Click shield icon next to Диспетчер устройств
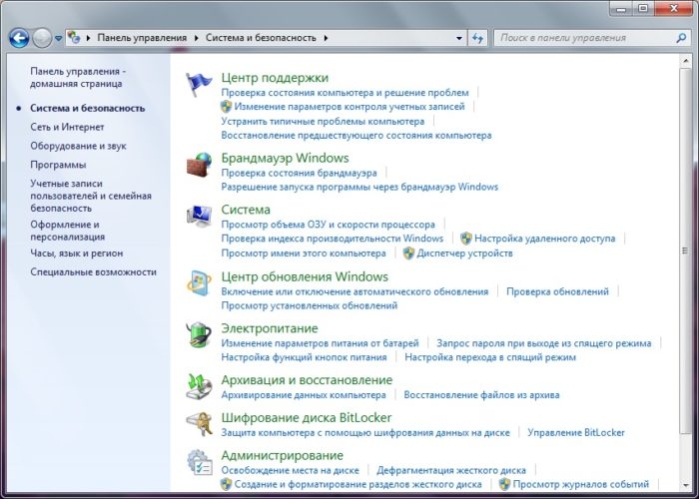This screenshot has width=699, height=499. pyautogui.click(x=409, y=253)
